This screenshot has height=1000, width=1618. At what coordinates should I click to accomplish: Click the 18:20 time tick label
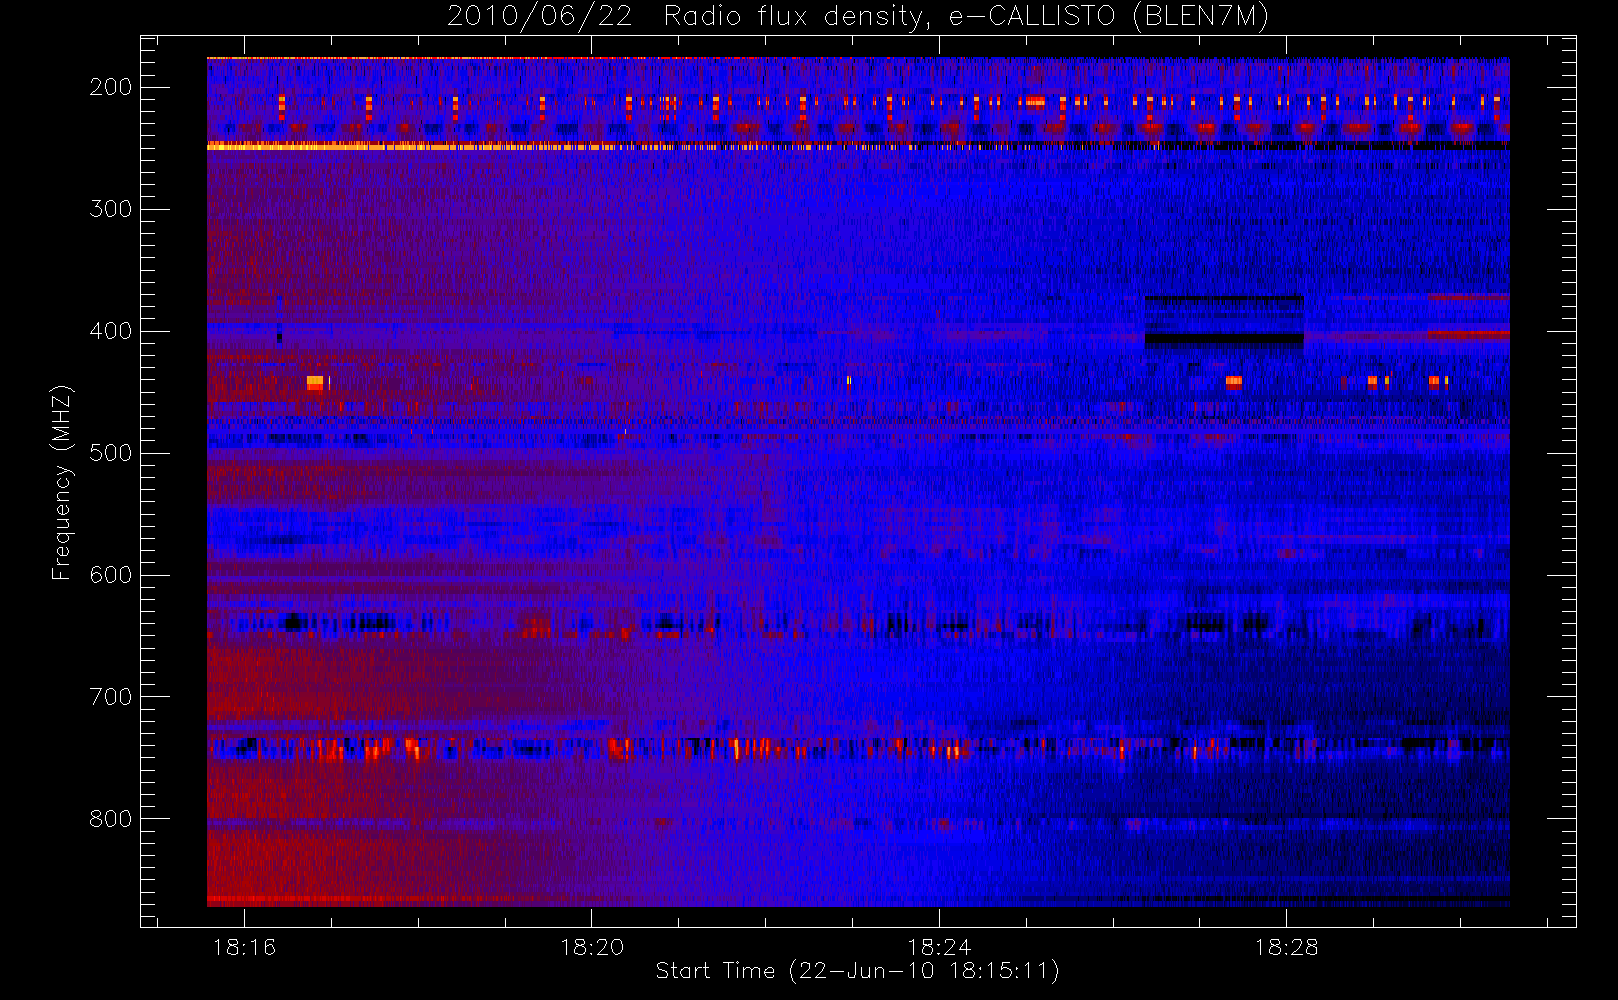tap(592, 947)
